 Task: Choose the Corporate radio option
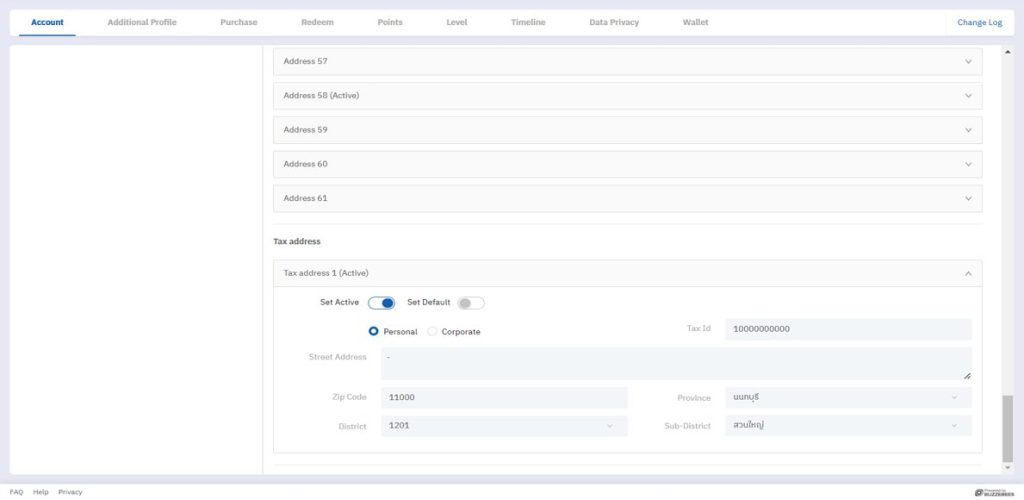click(432, 331)
